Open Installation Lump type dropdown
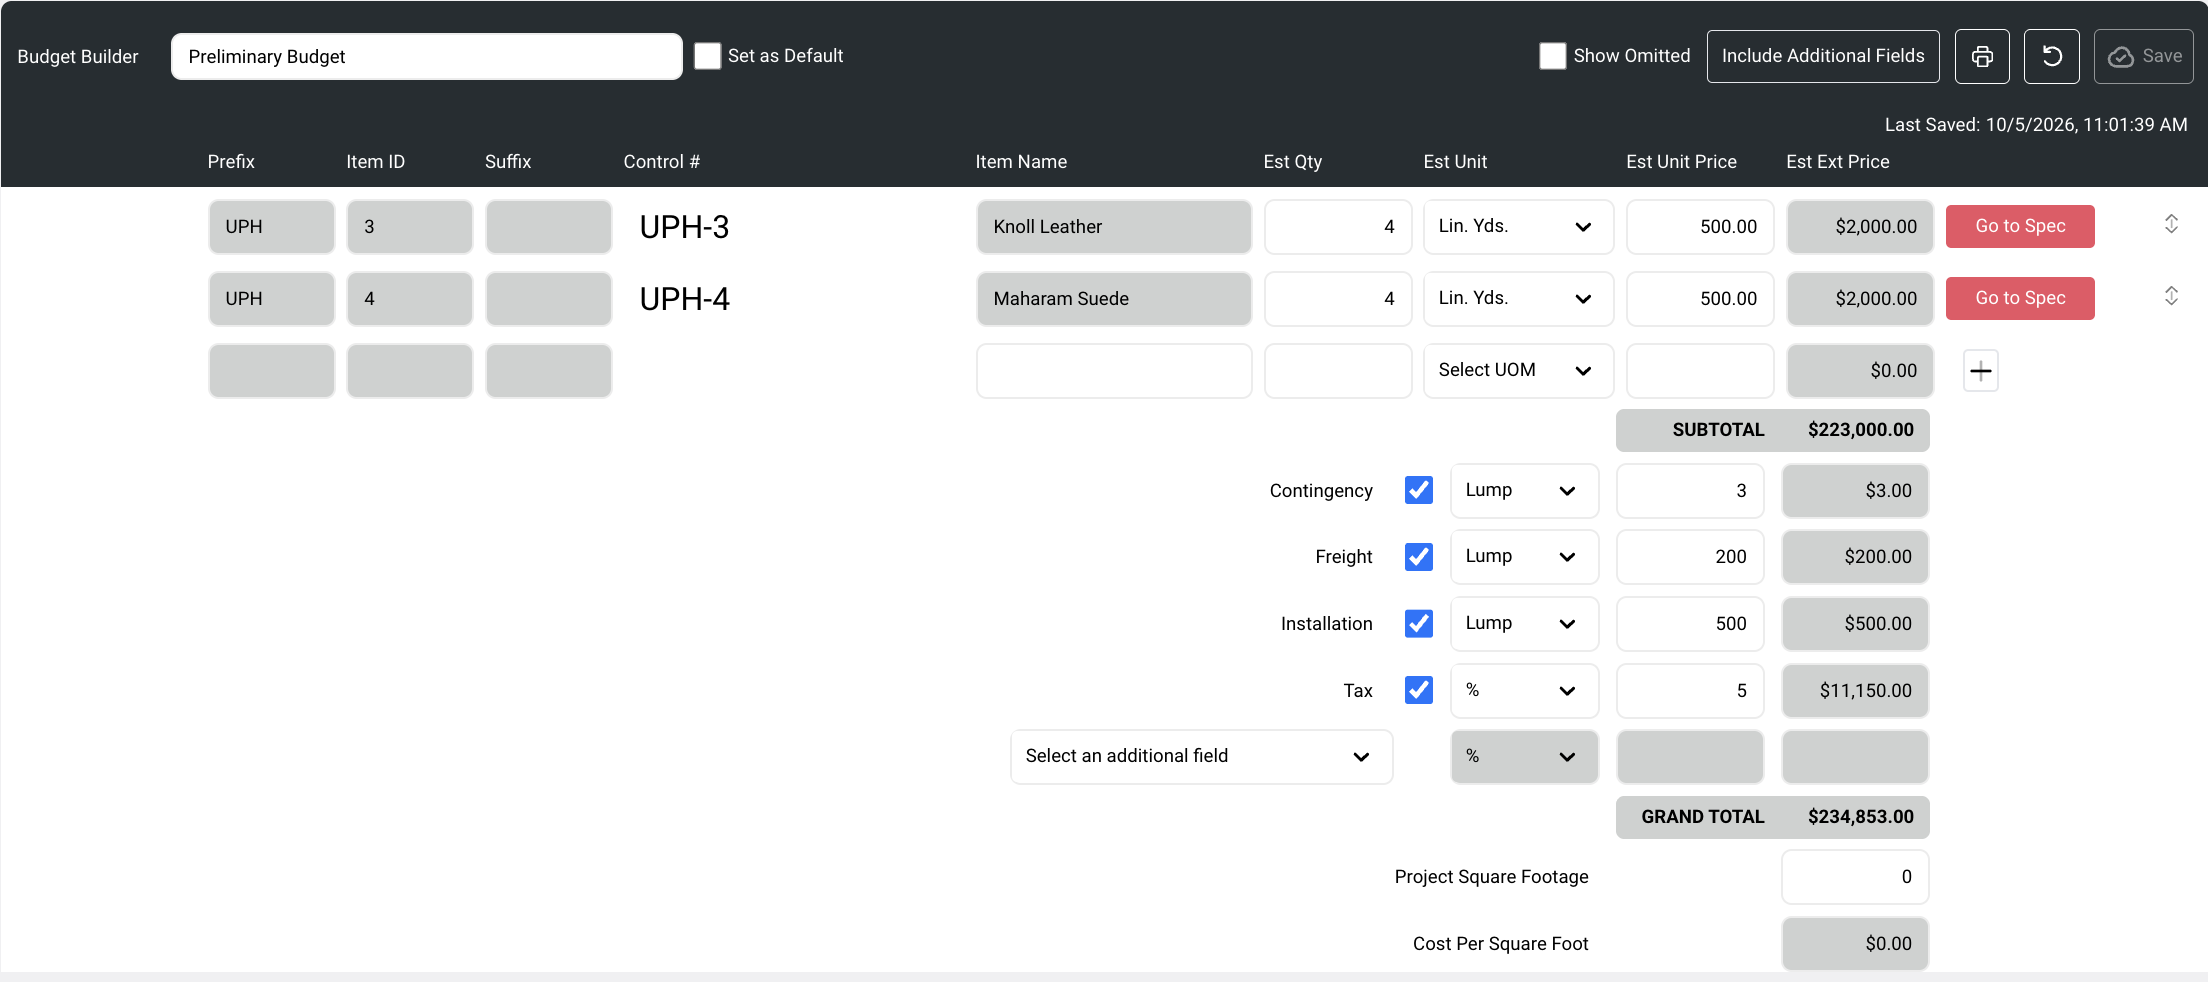Image resolution: width=2208 pixels, height=982 pixels. [x=1524, y=624]
